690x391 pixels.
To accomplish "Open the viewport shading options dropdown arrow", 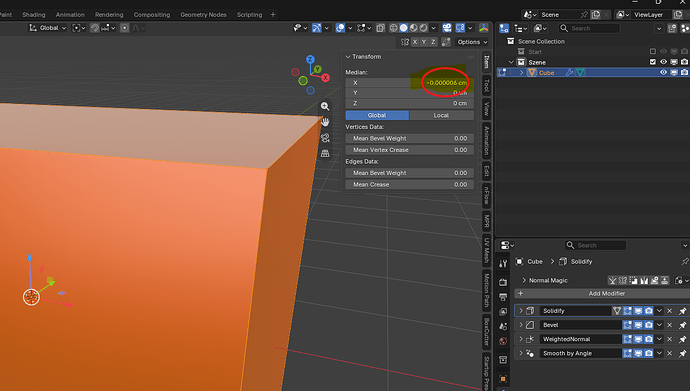I will tap(433, 28).
